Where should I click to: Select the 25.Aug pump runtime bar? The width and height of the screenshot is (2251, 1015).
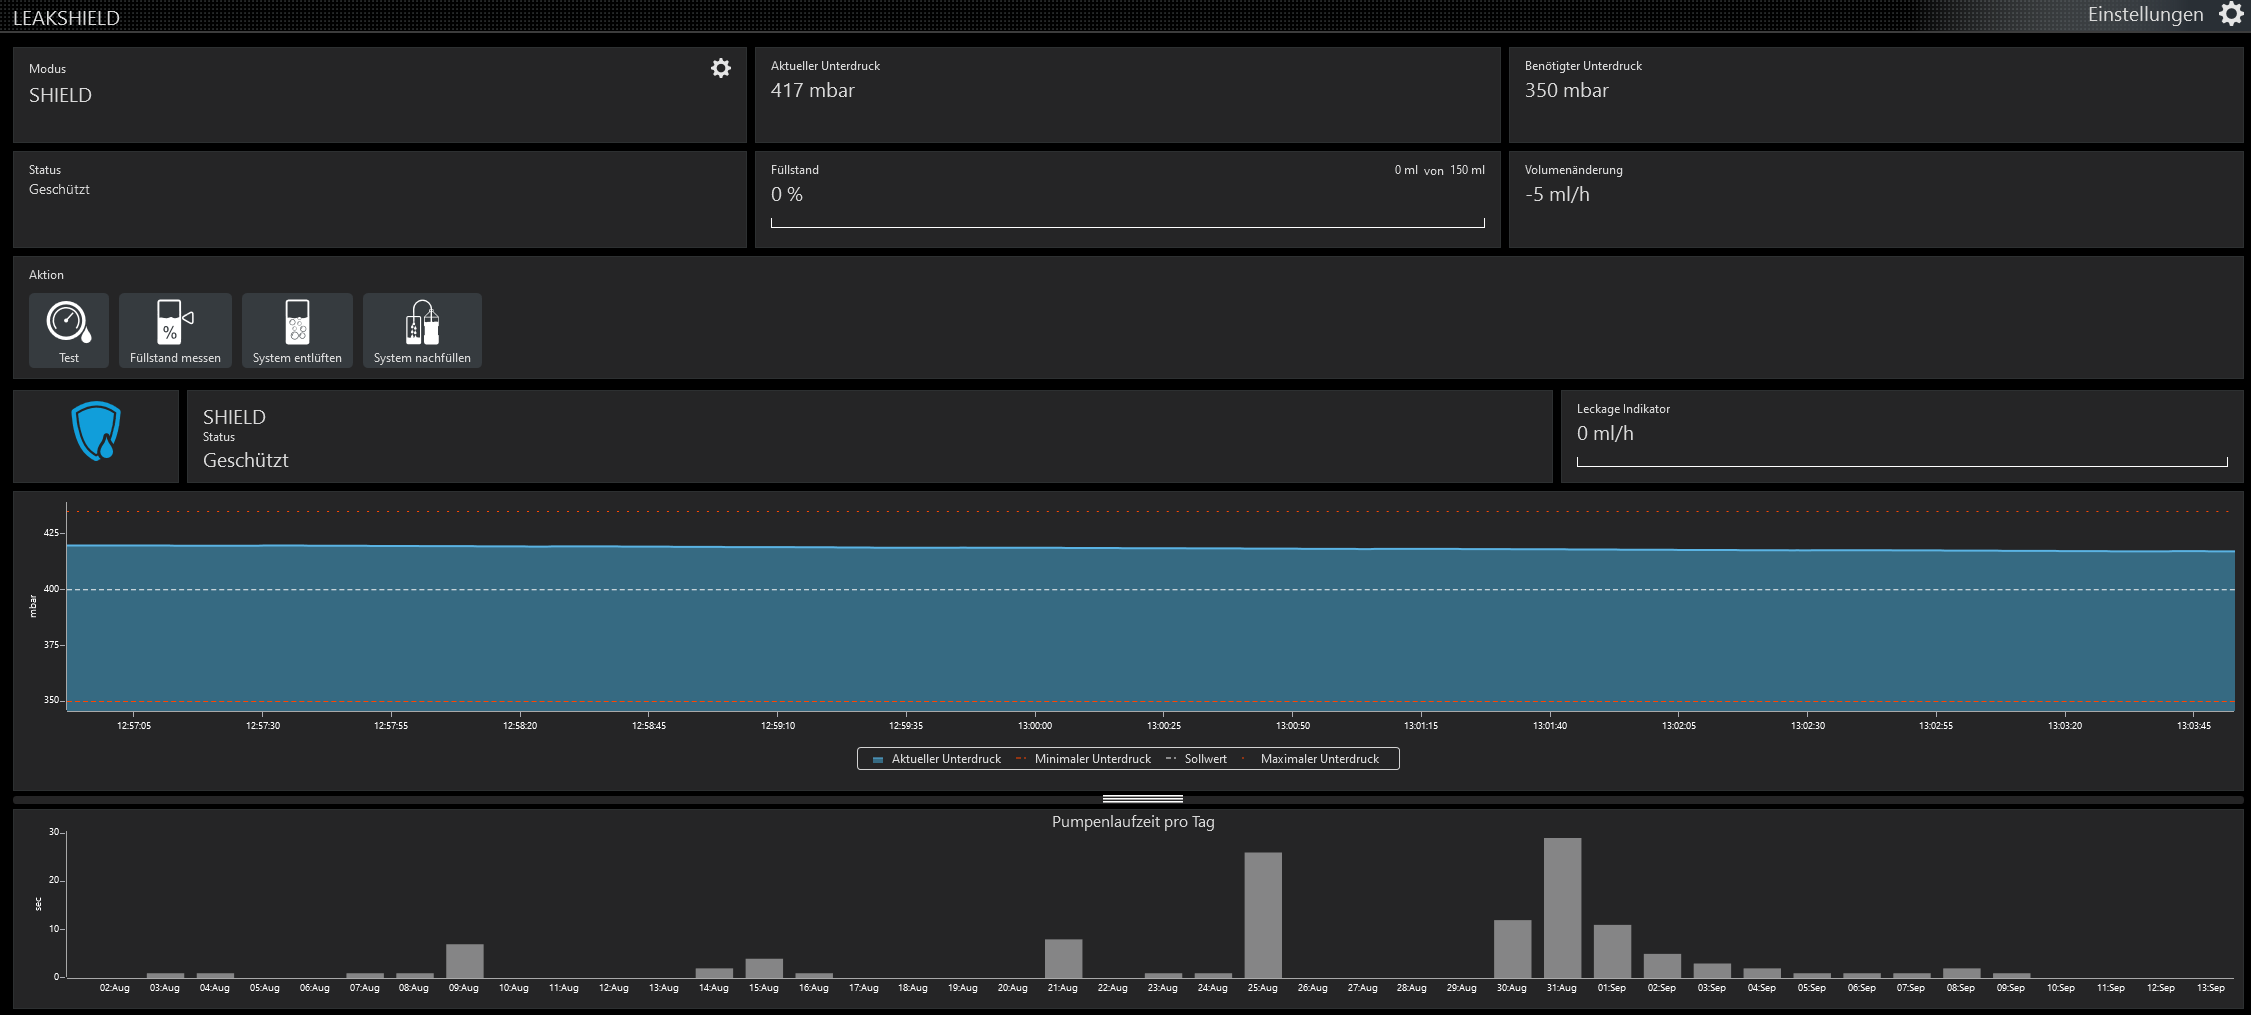pyautogui.click(x=1262, y=915)
